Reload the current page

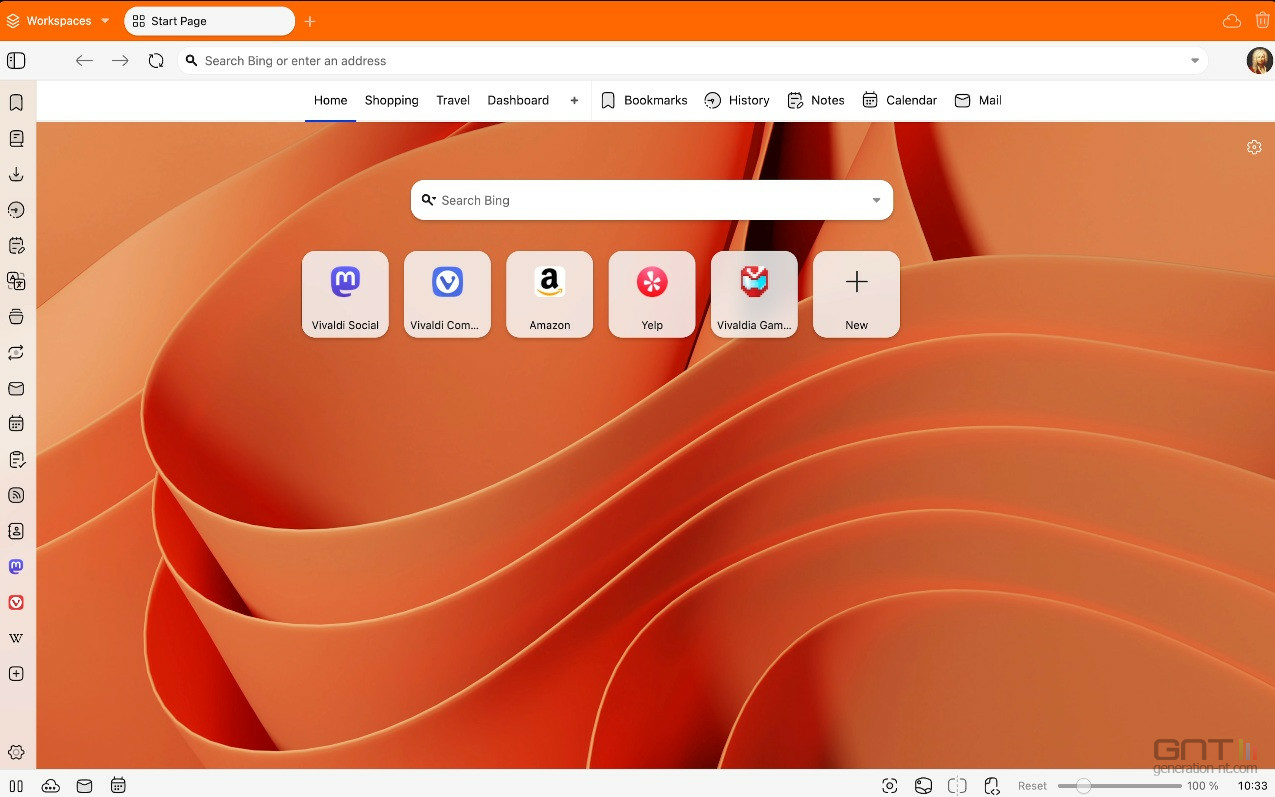(156, 61)
